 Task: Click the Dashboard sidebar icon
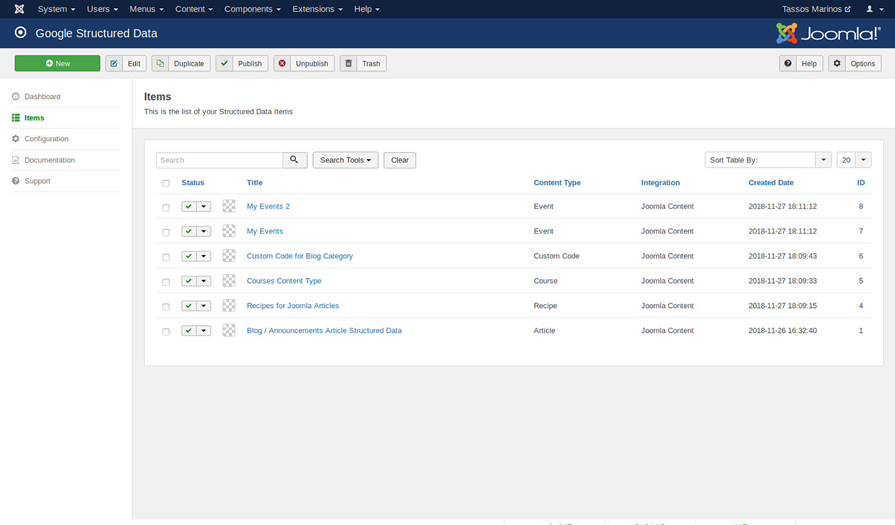[x=15, y=96]
